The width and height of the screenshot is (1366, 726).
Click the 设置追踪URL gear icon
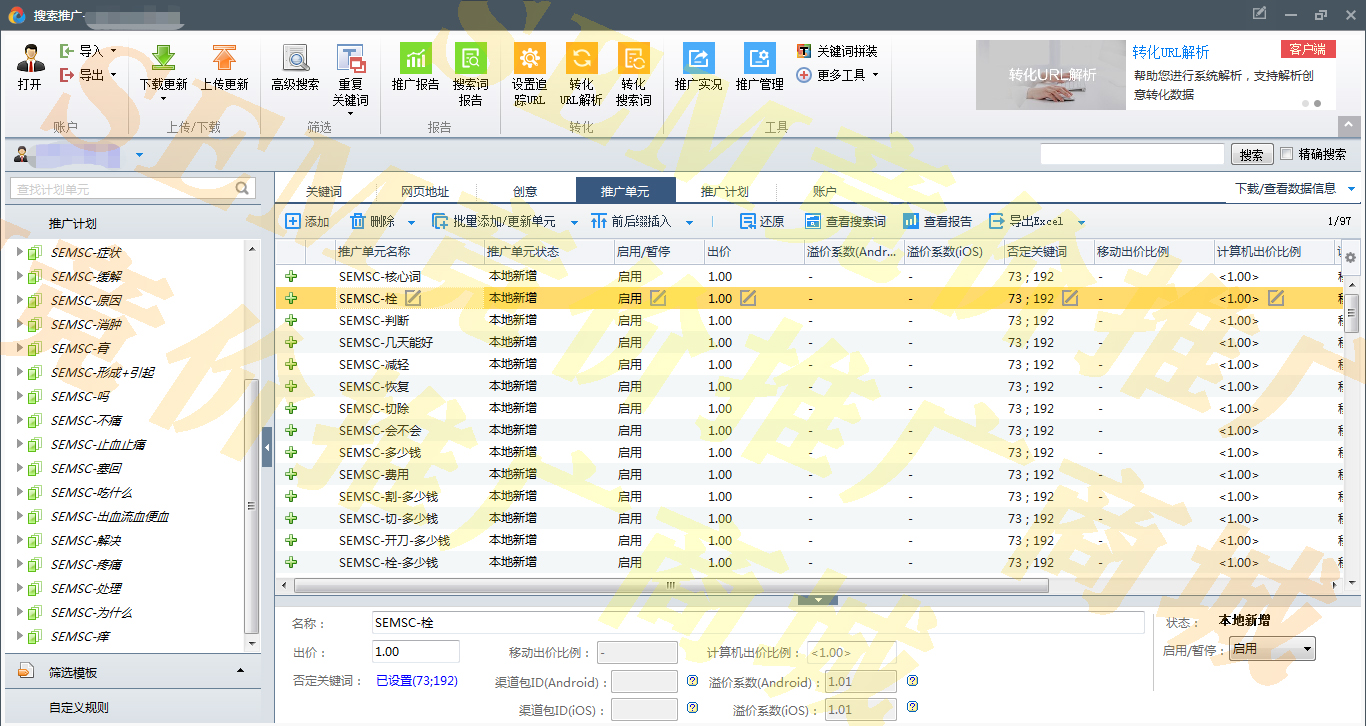[529, 57]
